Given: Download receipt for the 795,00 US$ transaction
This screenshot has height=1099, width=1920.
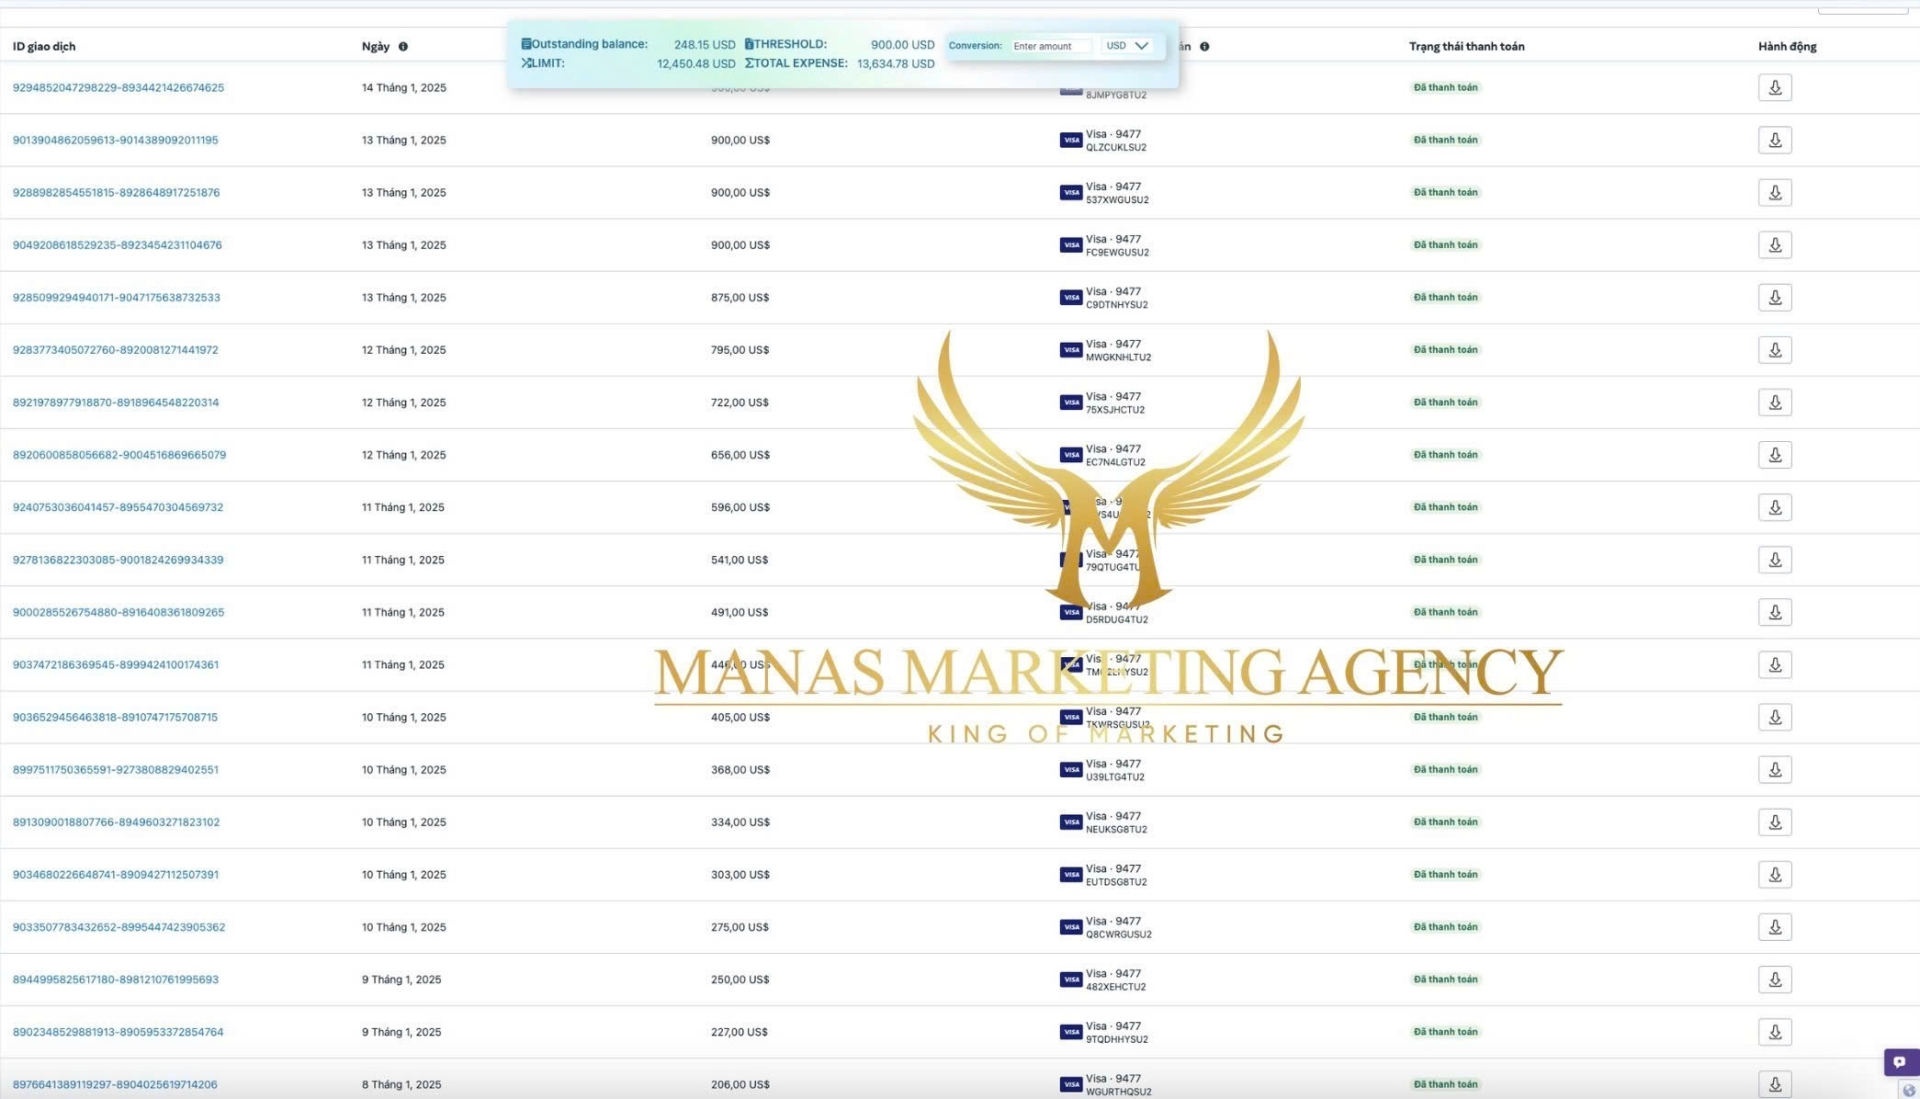Looking at the screenshot, I should [x=1774, y=350].
